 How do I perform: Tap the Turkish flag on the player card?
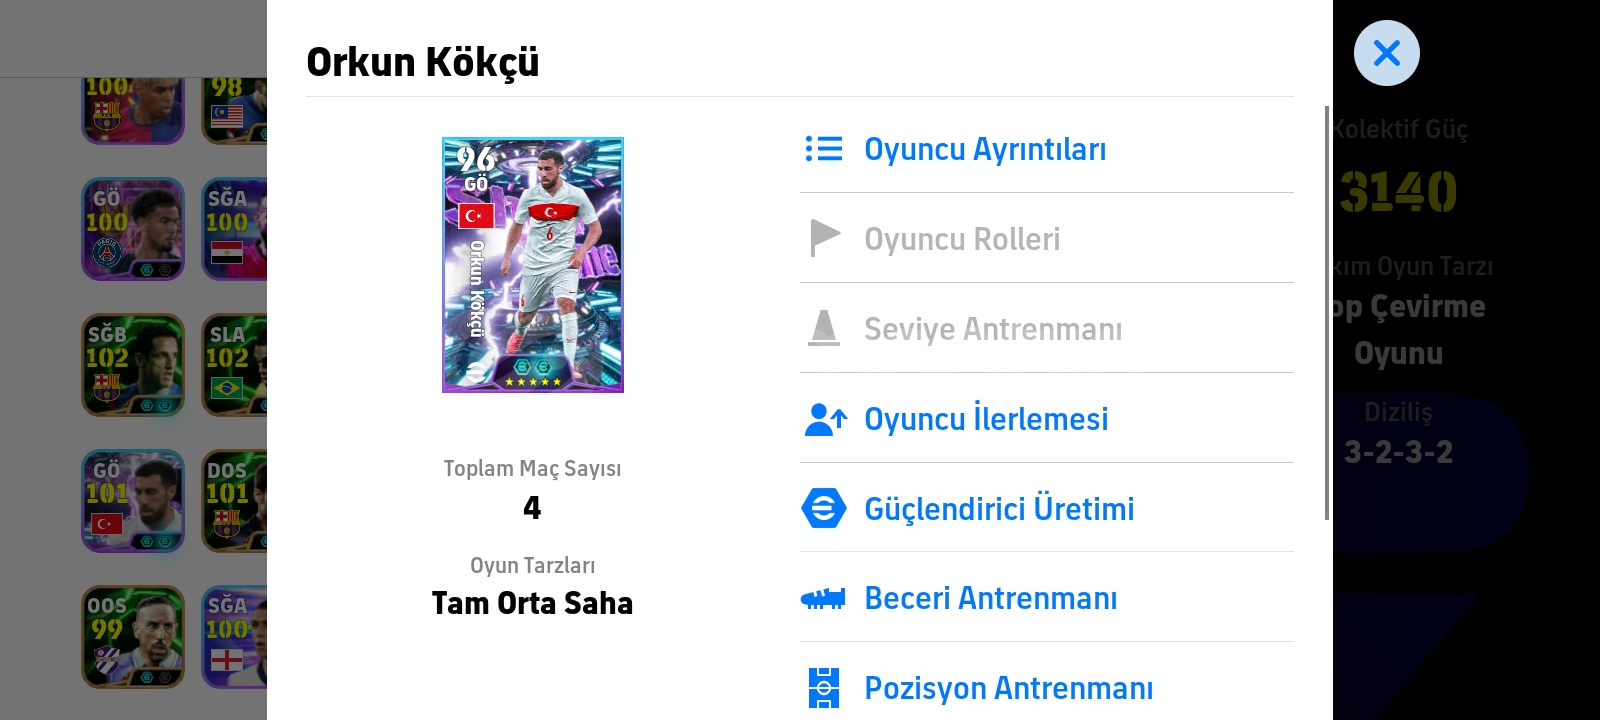click(x=476, y=215)
